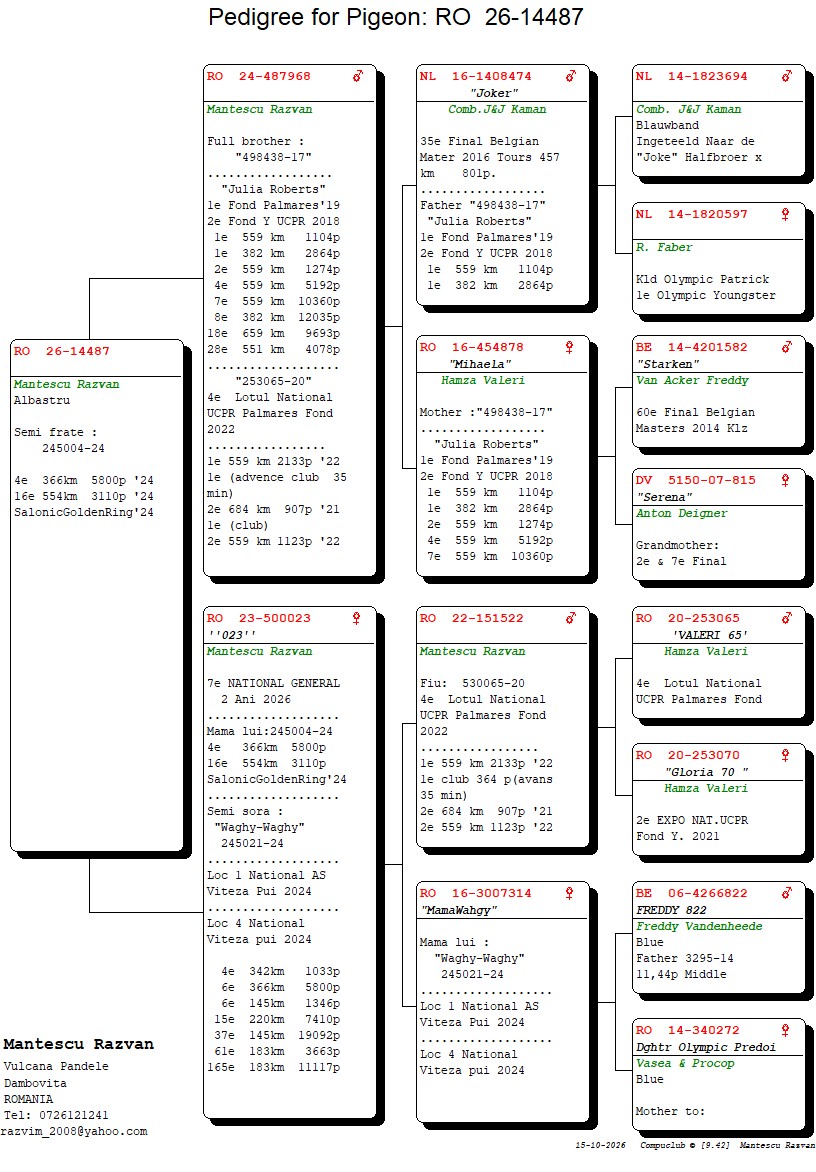The width and height of the screenshot is (816, 1172).
Task: Click the female symbol on the "MamaWahgy" card
Action: tap(569, 893)
